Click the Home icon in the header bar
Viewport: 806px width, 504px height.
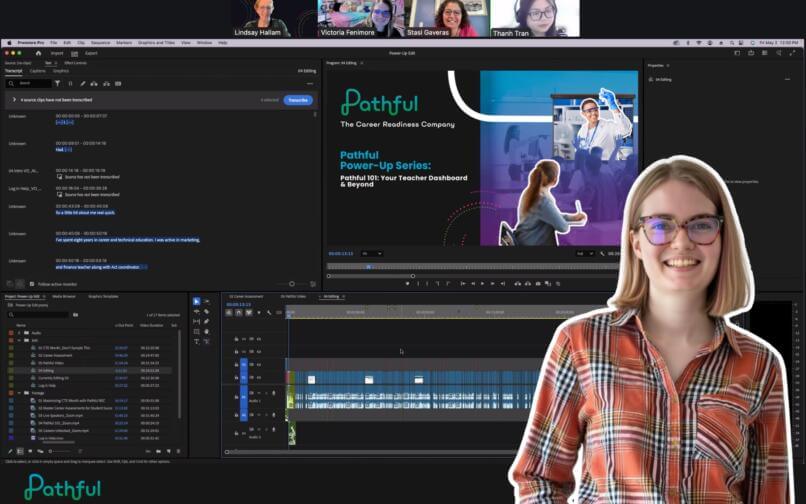tap(38, 53)
